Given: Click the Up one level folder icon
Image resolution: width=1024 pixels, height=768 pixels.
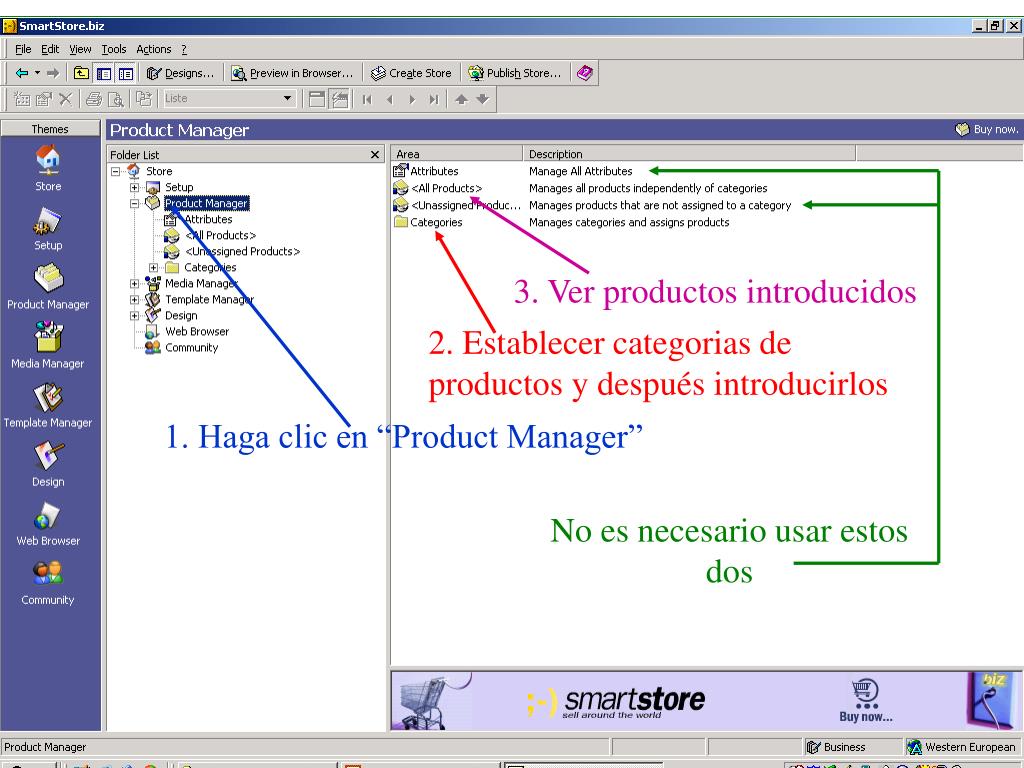Looking at the screenshot, I should (x=81, y=73).
